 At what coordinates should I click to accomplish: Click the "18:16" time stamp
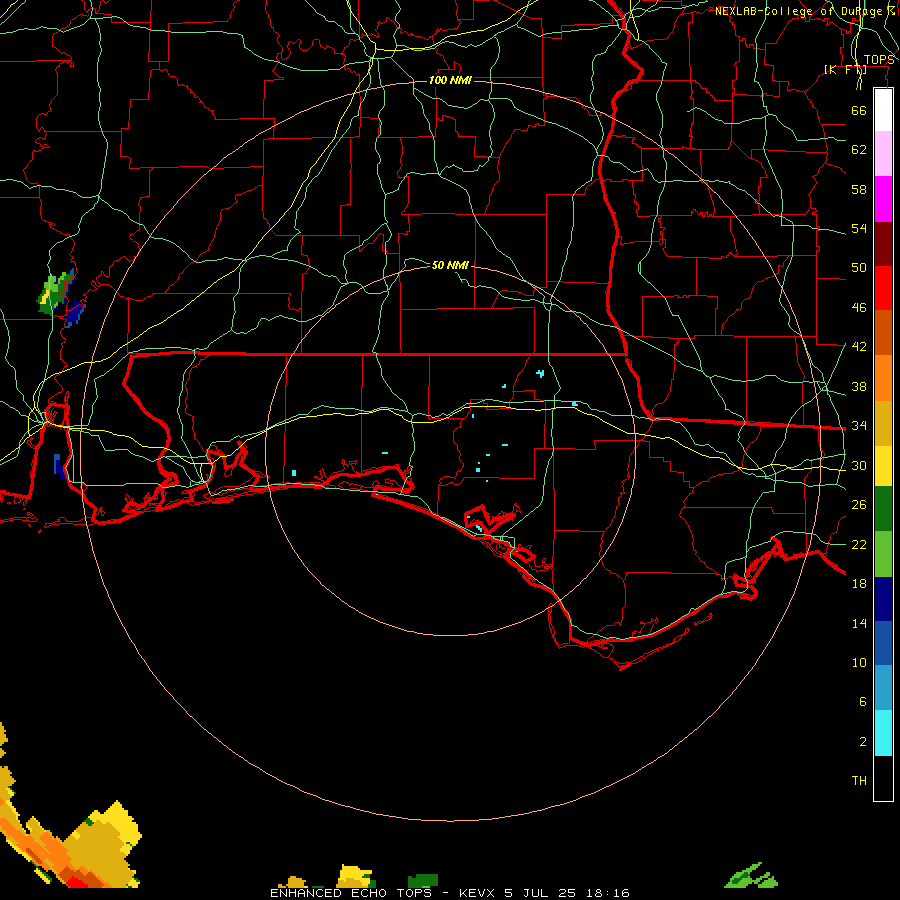click(x=610, y=893)
